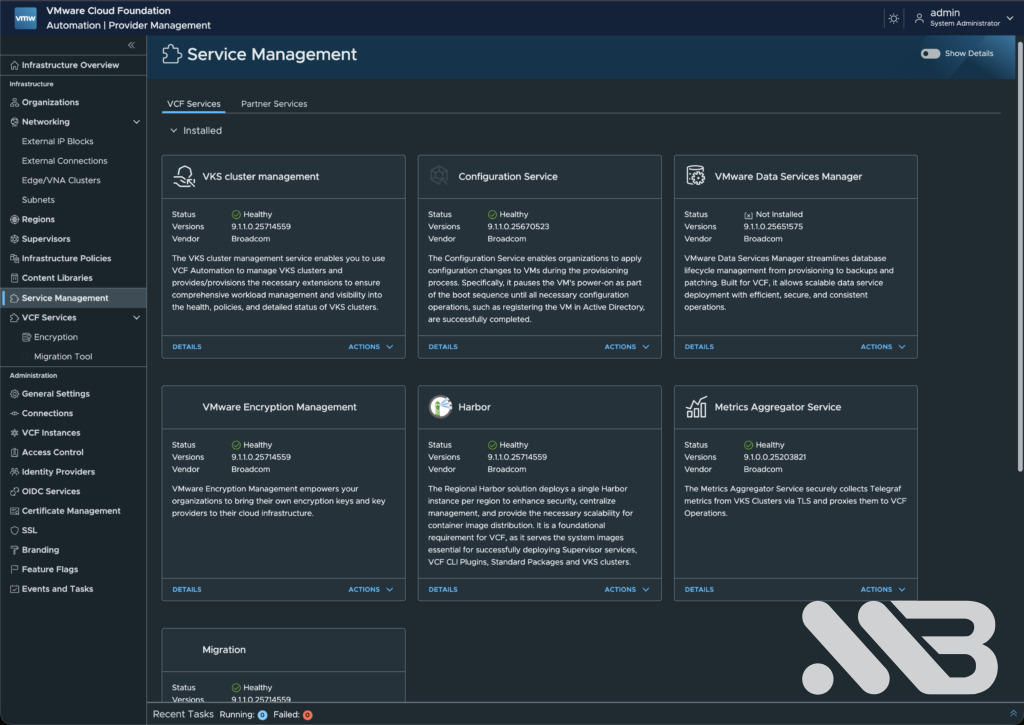
Task: Click the Supervisors icon in sidebar
Action: pos(14,239)
